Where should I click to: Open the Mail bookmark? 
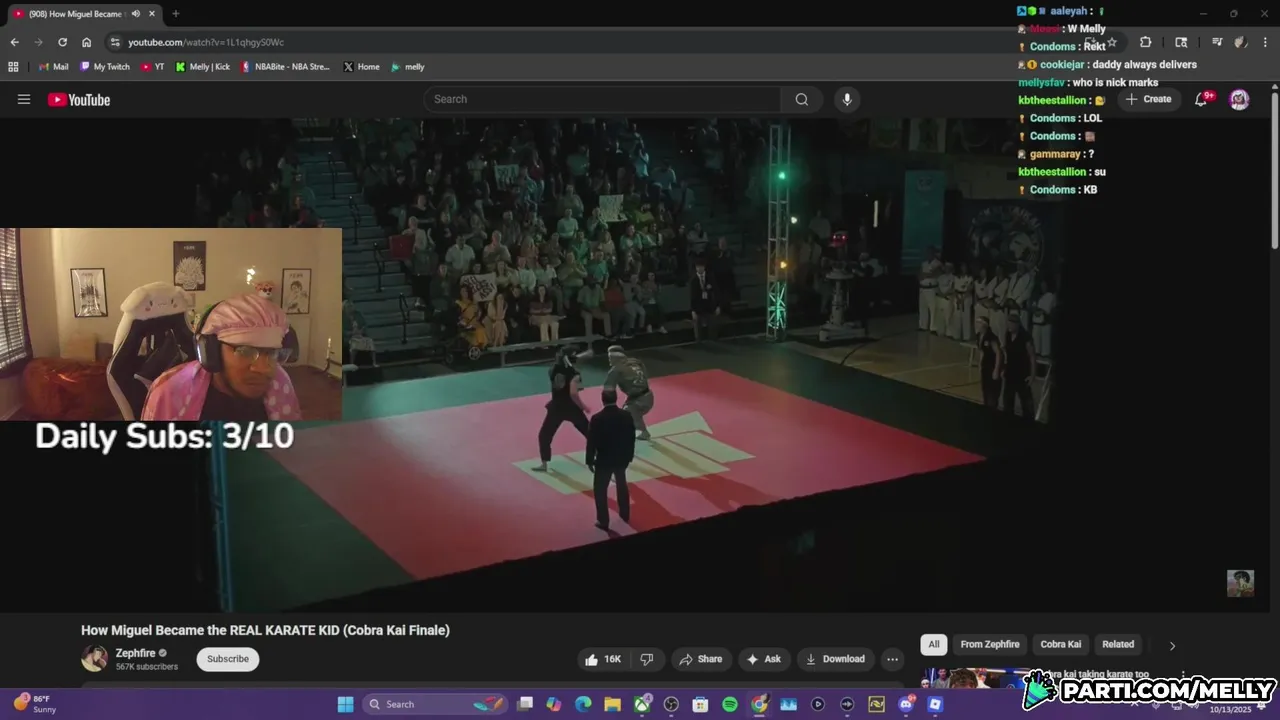[x=53, y=67]
